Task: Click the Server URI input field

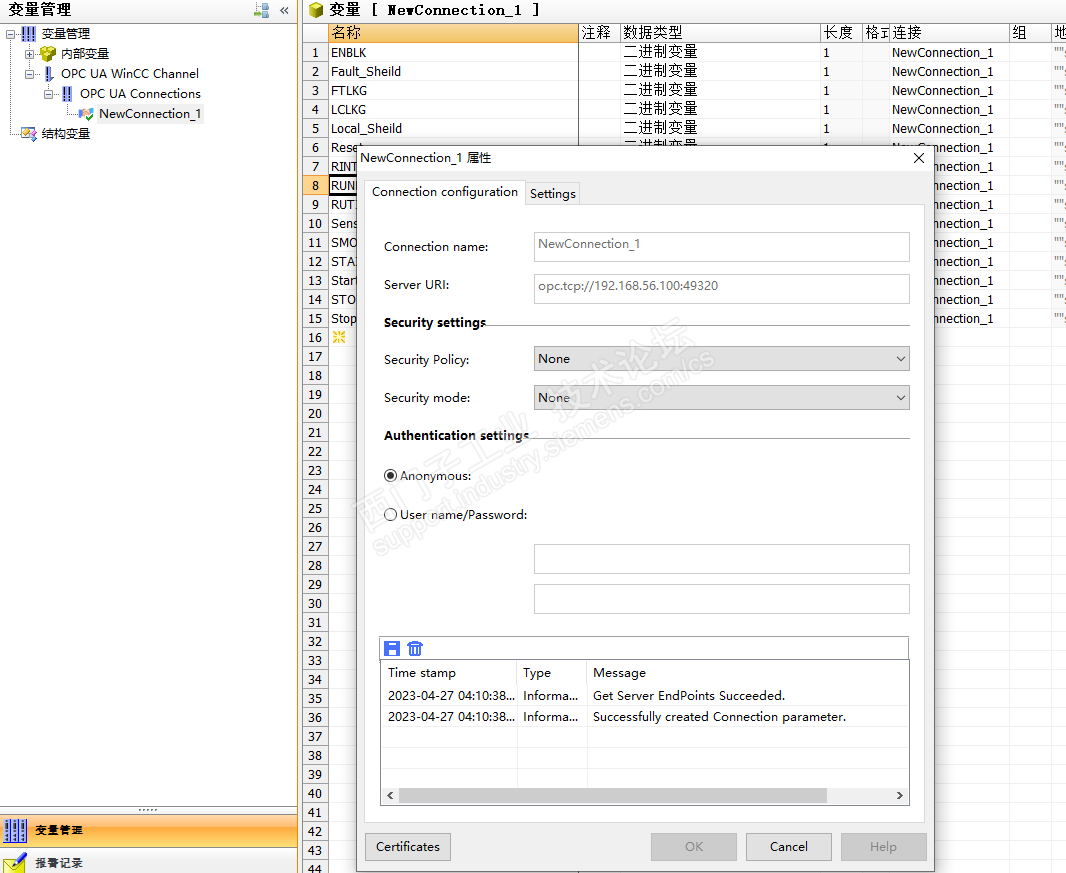Action: (x=721, y=289)
